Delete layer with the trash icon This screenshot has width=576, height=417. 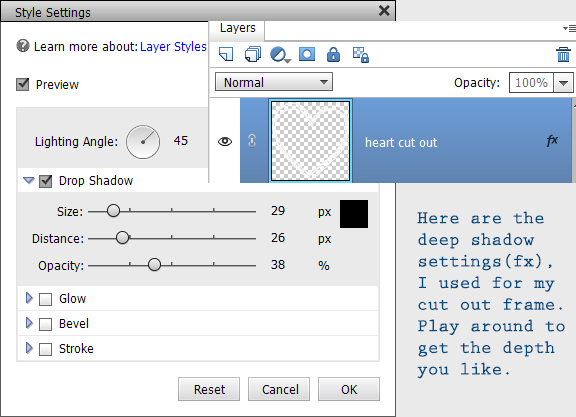[x=563, y=54]
